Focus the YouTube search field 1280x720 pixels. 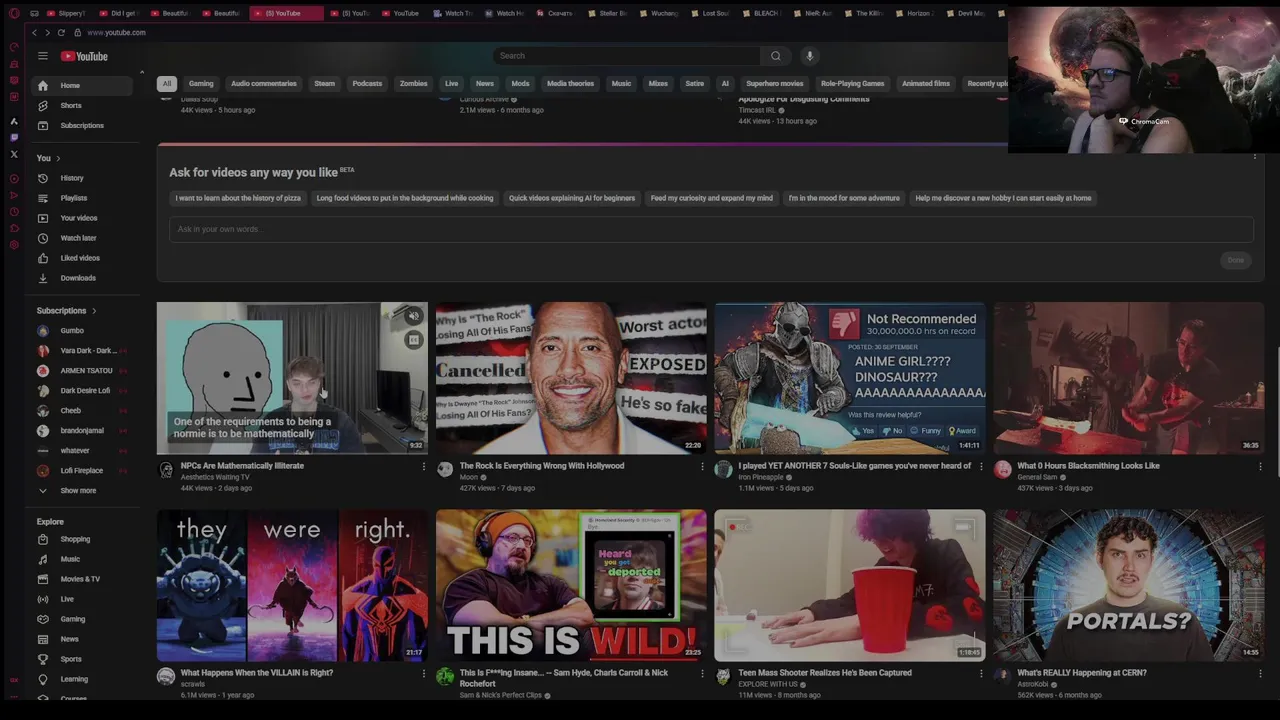627,56
